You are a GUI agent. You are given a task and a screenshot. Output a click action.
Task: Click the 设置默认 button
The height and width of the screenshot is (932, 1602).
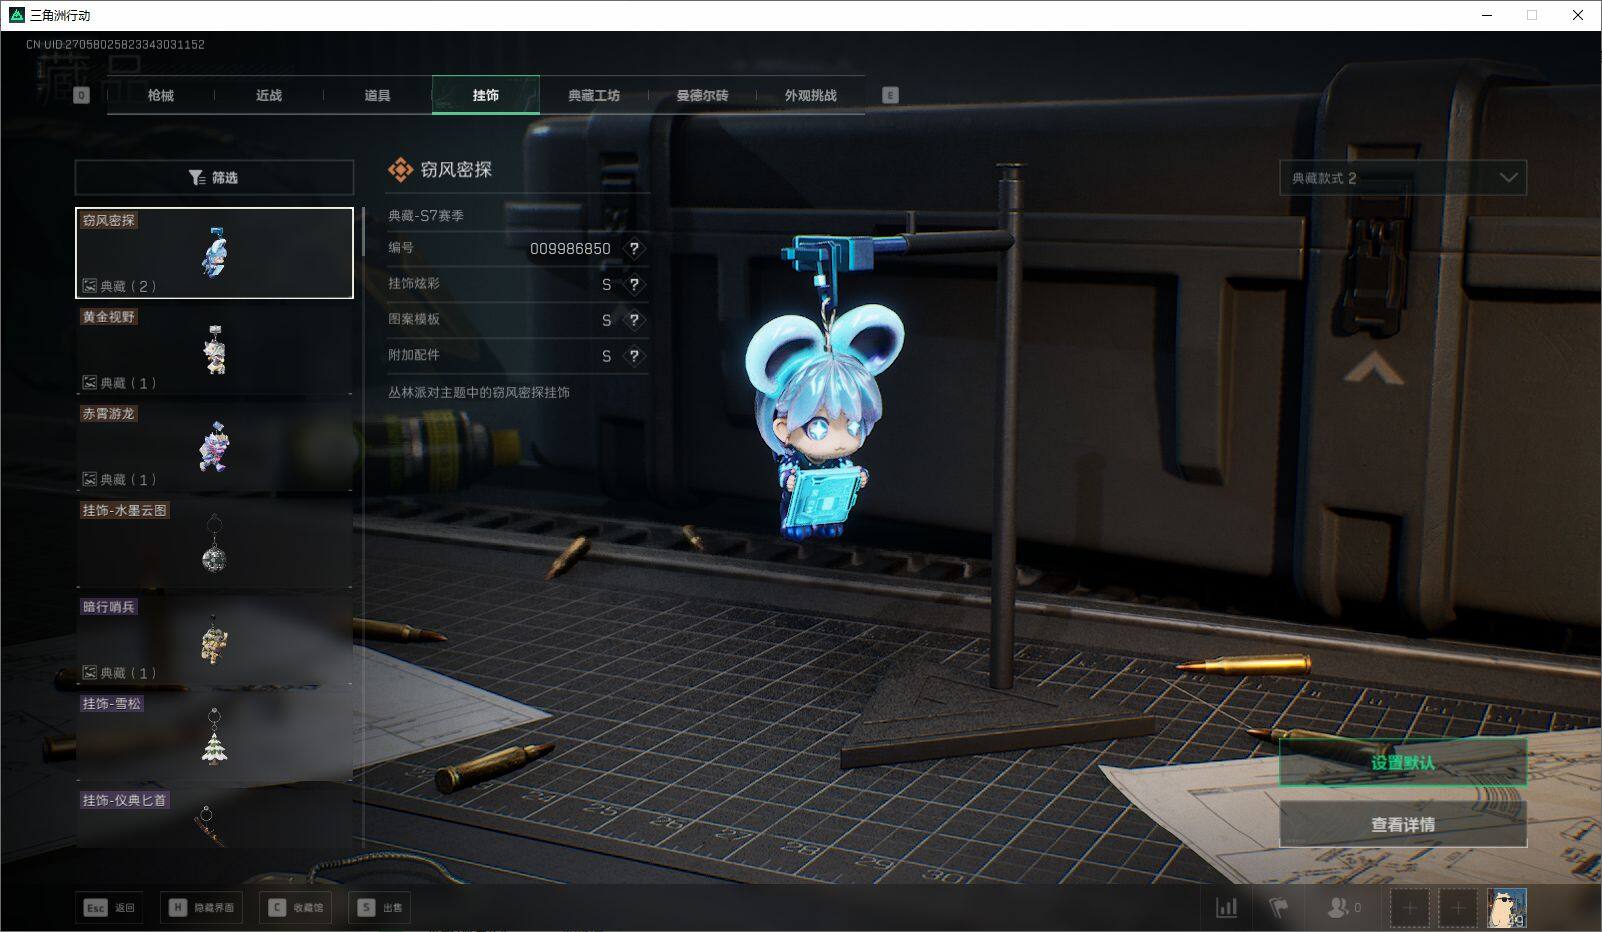click(1403, 763)
